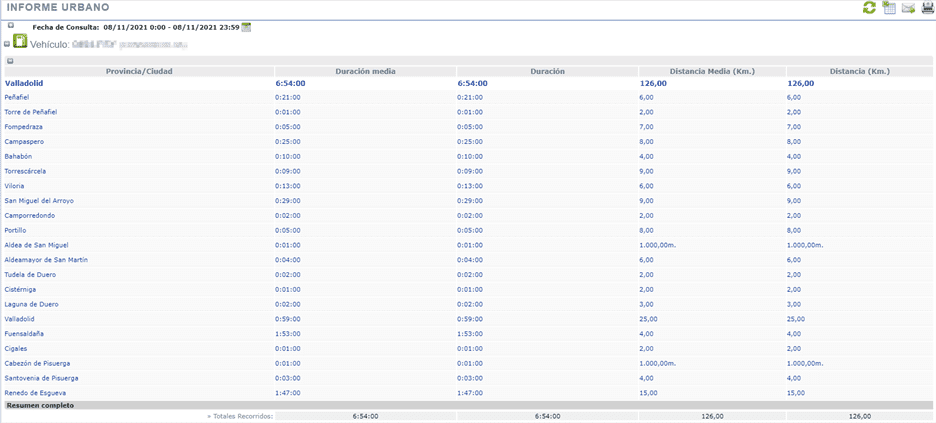Click the Resumen completo section header
The image size is (936, 423).
(468, 406)
